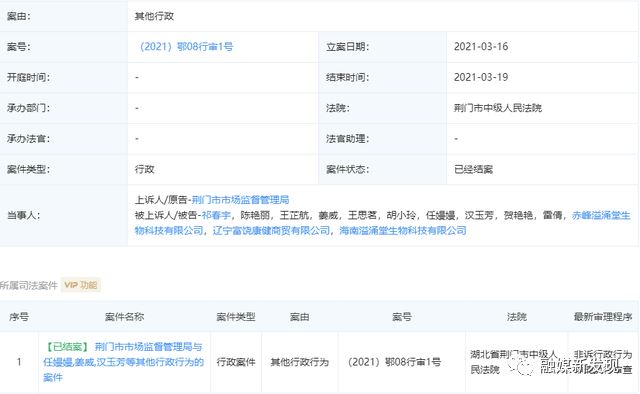Click the filing date 2021-03-16
The width and height of the screenshot is (640, 394).
[481, 47]
